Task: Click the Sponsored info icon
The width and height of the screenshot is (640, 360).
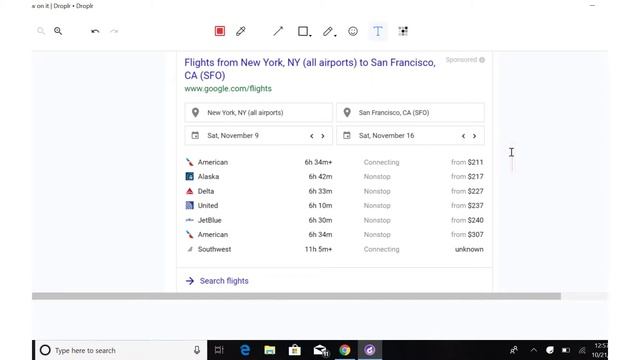Action: tap(482, 60)
